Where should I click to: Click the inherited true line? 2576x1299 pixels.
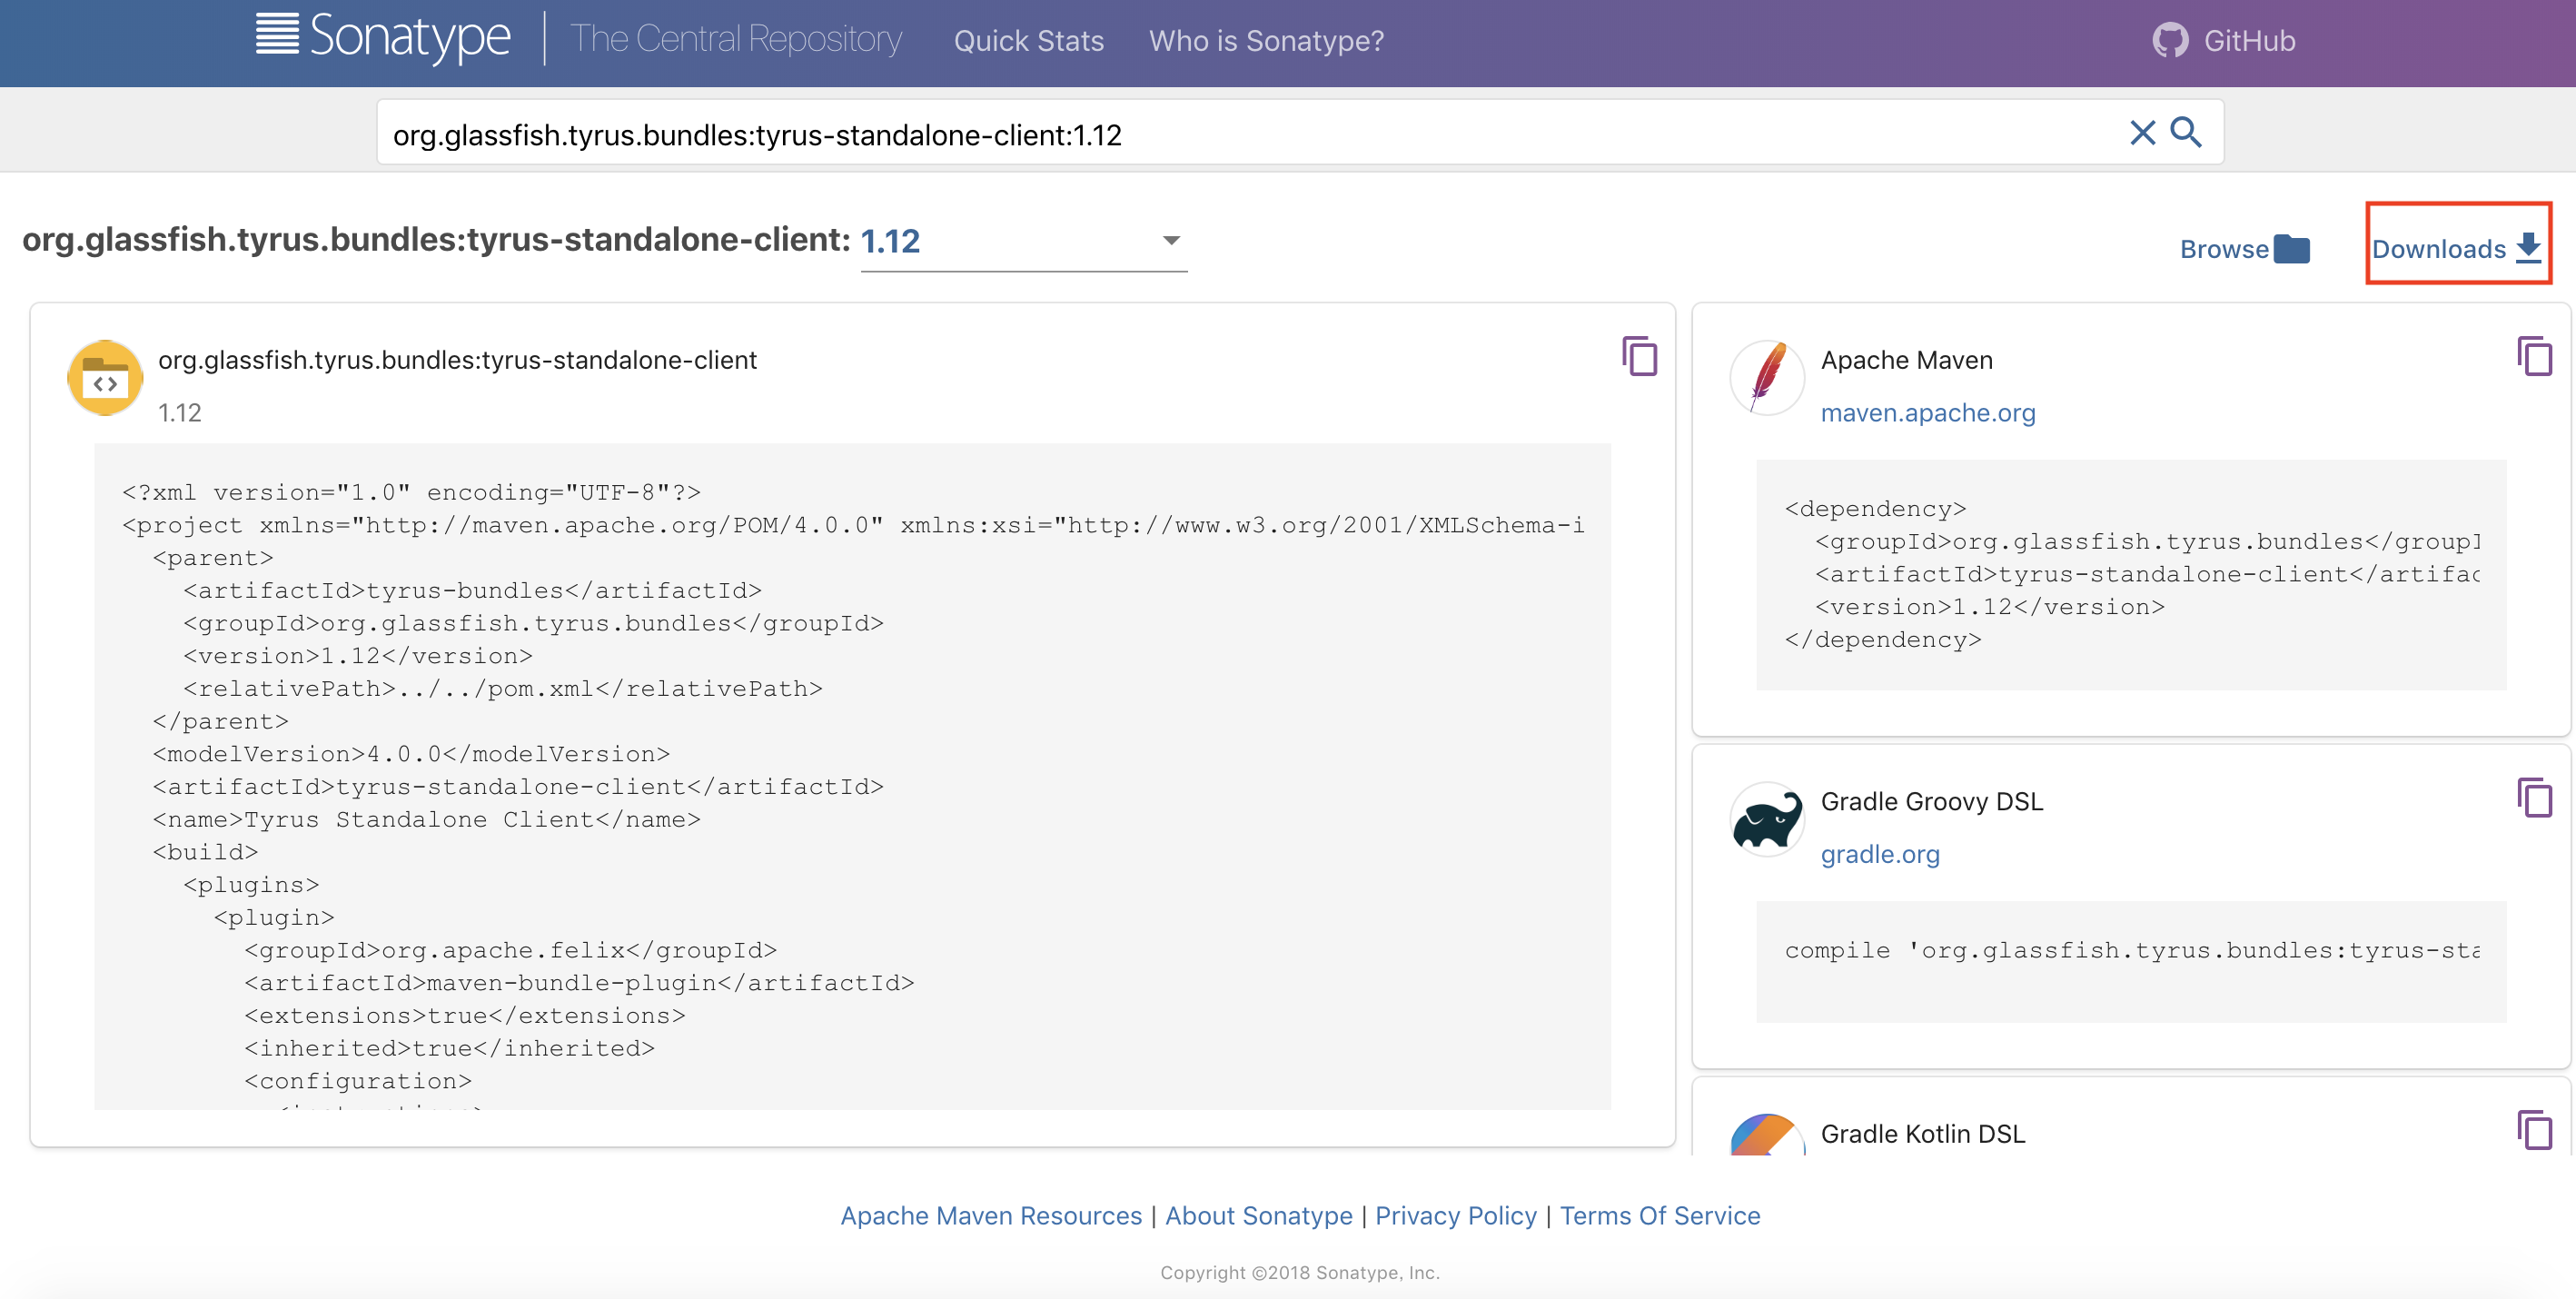(x=449, y=1048)
